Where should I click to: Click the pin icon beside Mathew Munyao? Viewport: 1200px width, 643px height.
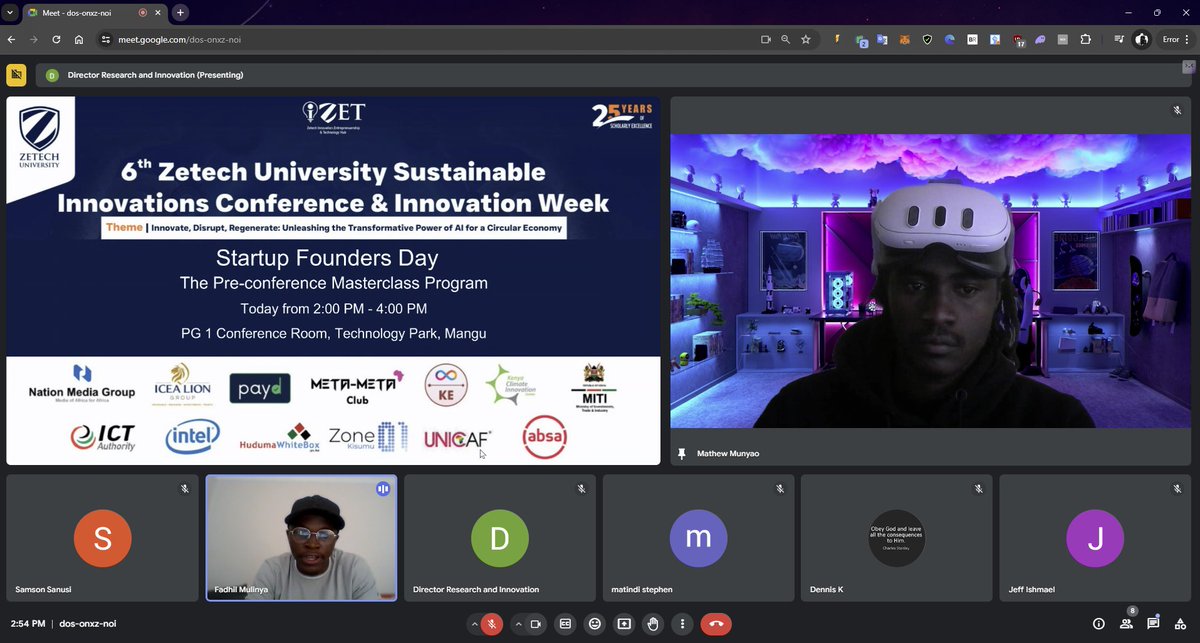pyautogui.click(x=682, y=453)
